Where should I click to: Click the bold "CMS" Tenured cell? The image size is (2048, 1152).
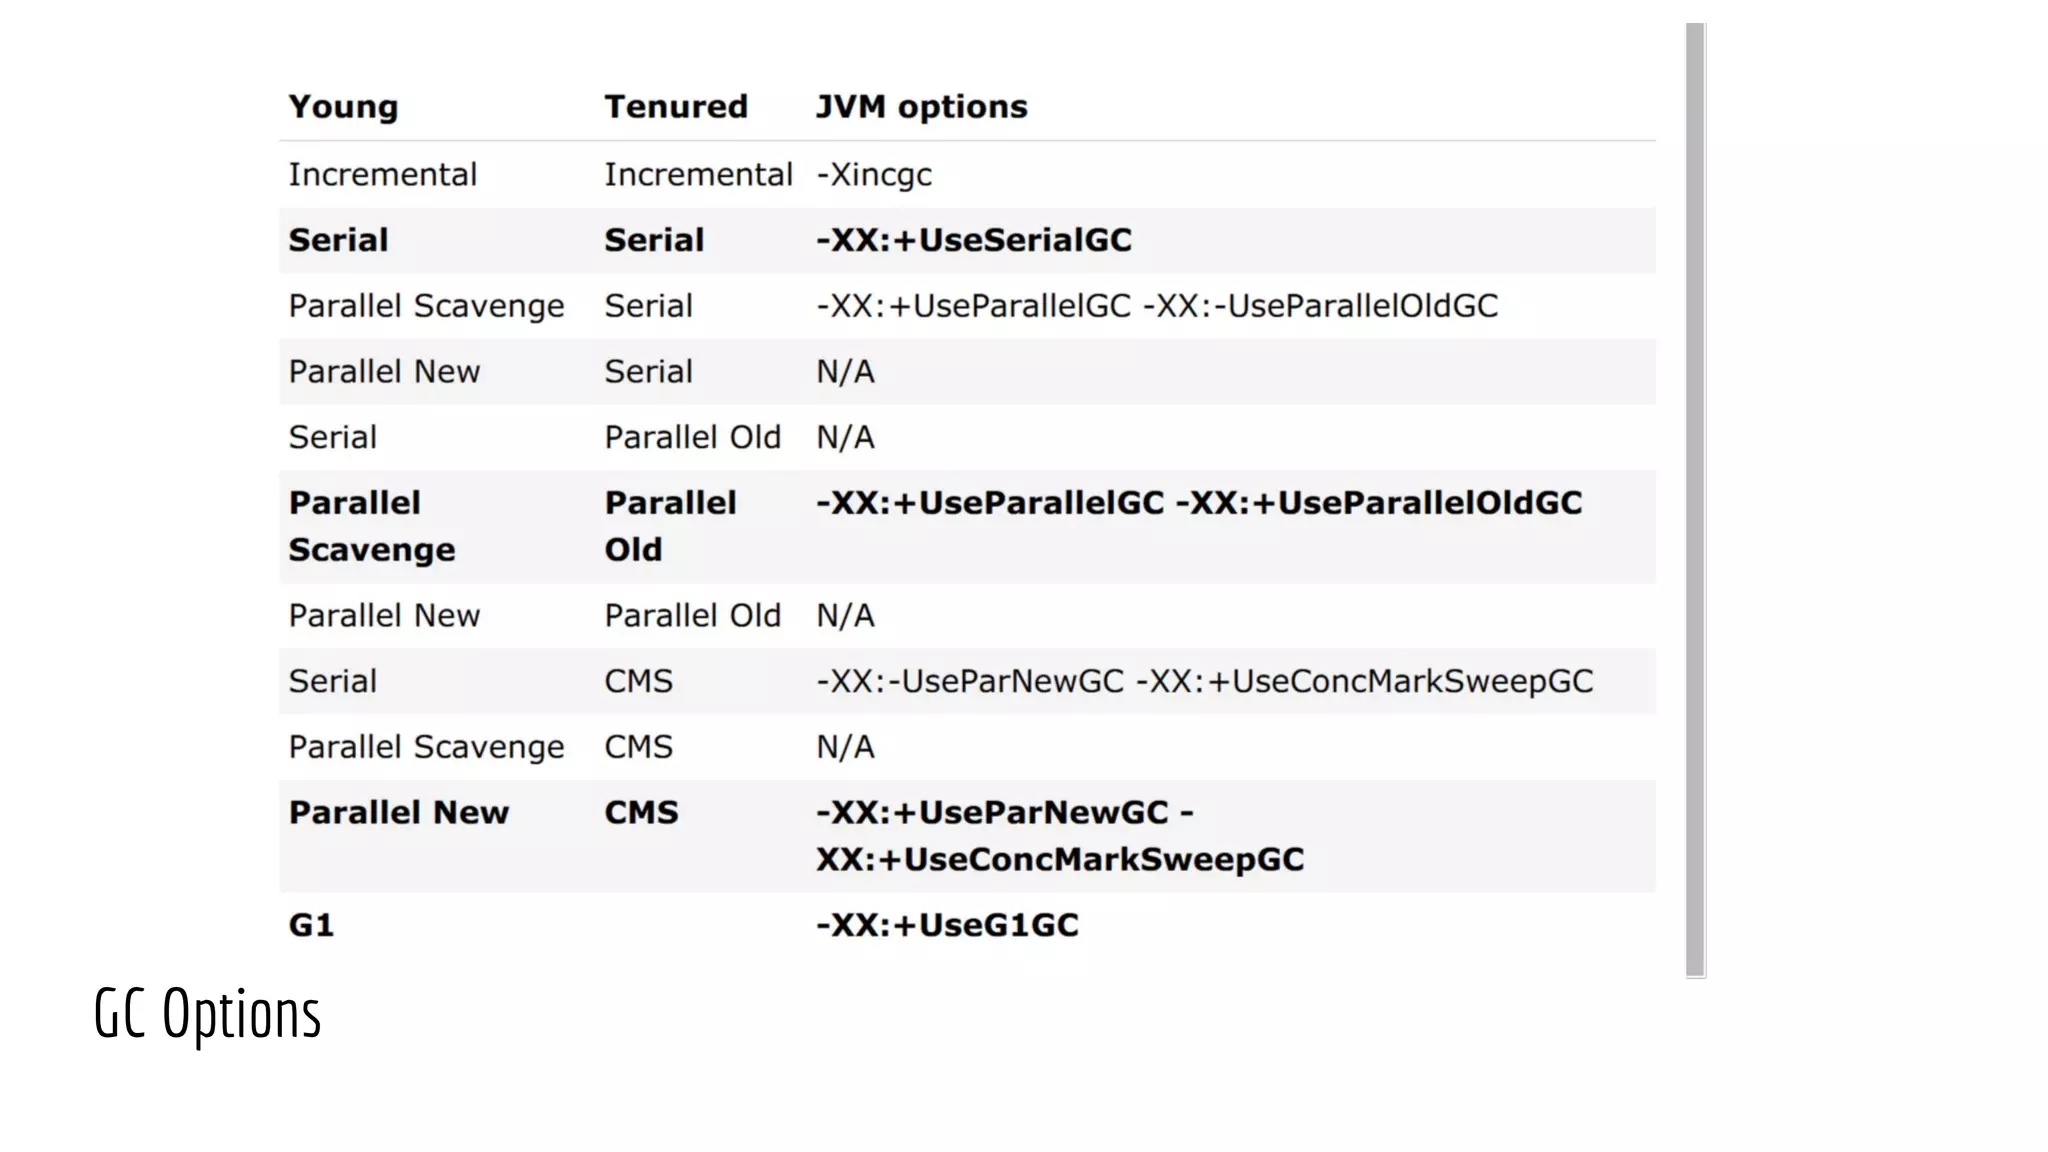(x=641, y=813)
